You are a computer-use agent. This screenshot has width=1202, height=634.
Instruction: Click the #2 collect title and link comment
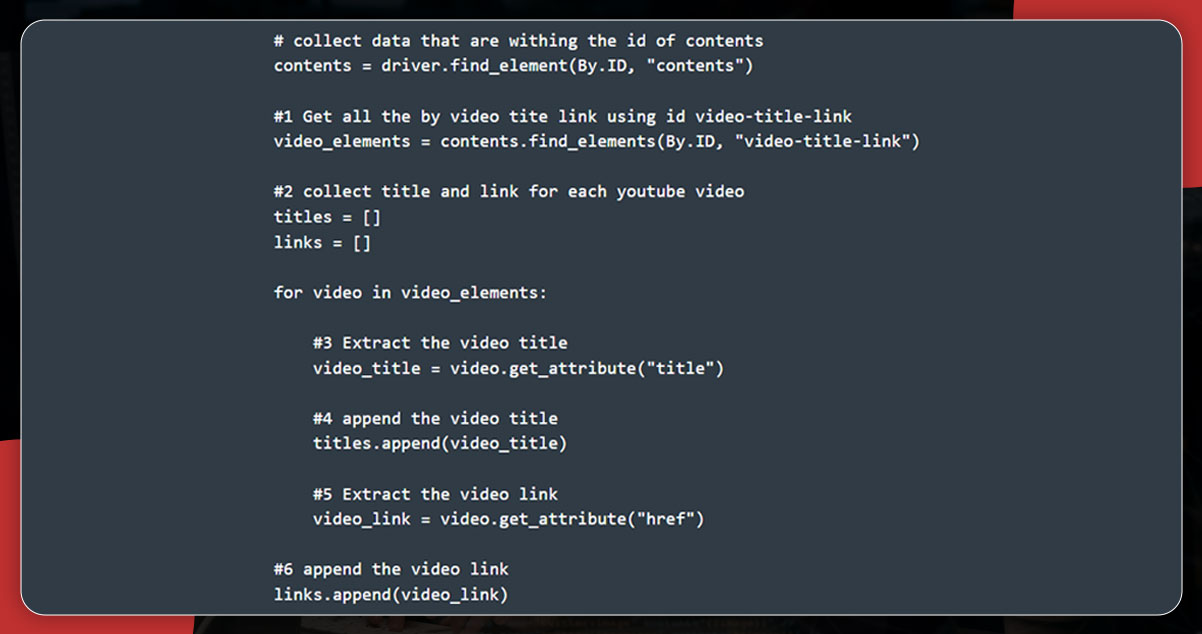508,191
